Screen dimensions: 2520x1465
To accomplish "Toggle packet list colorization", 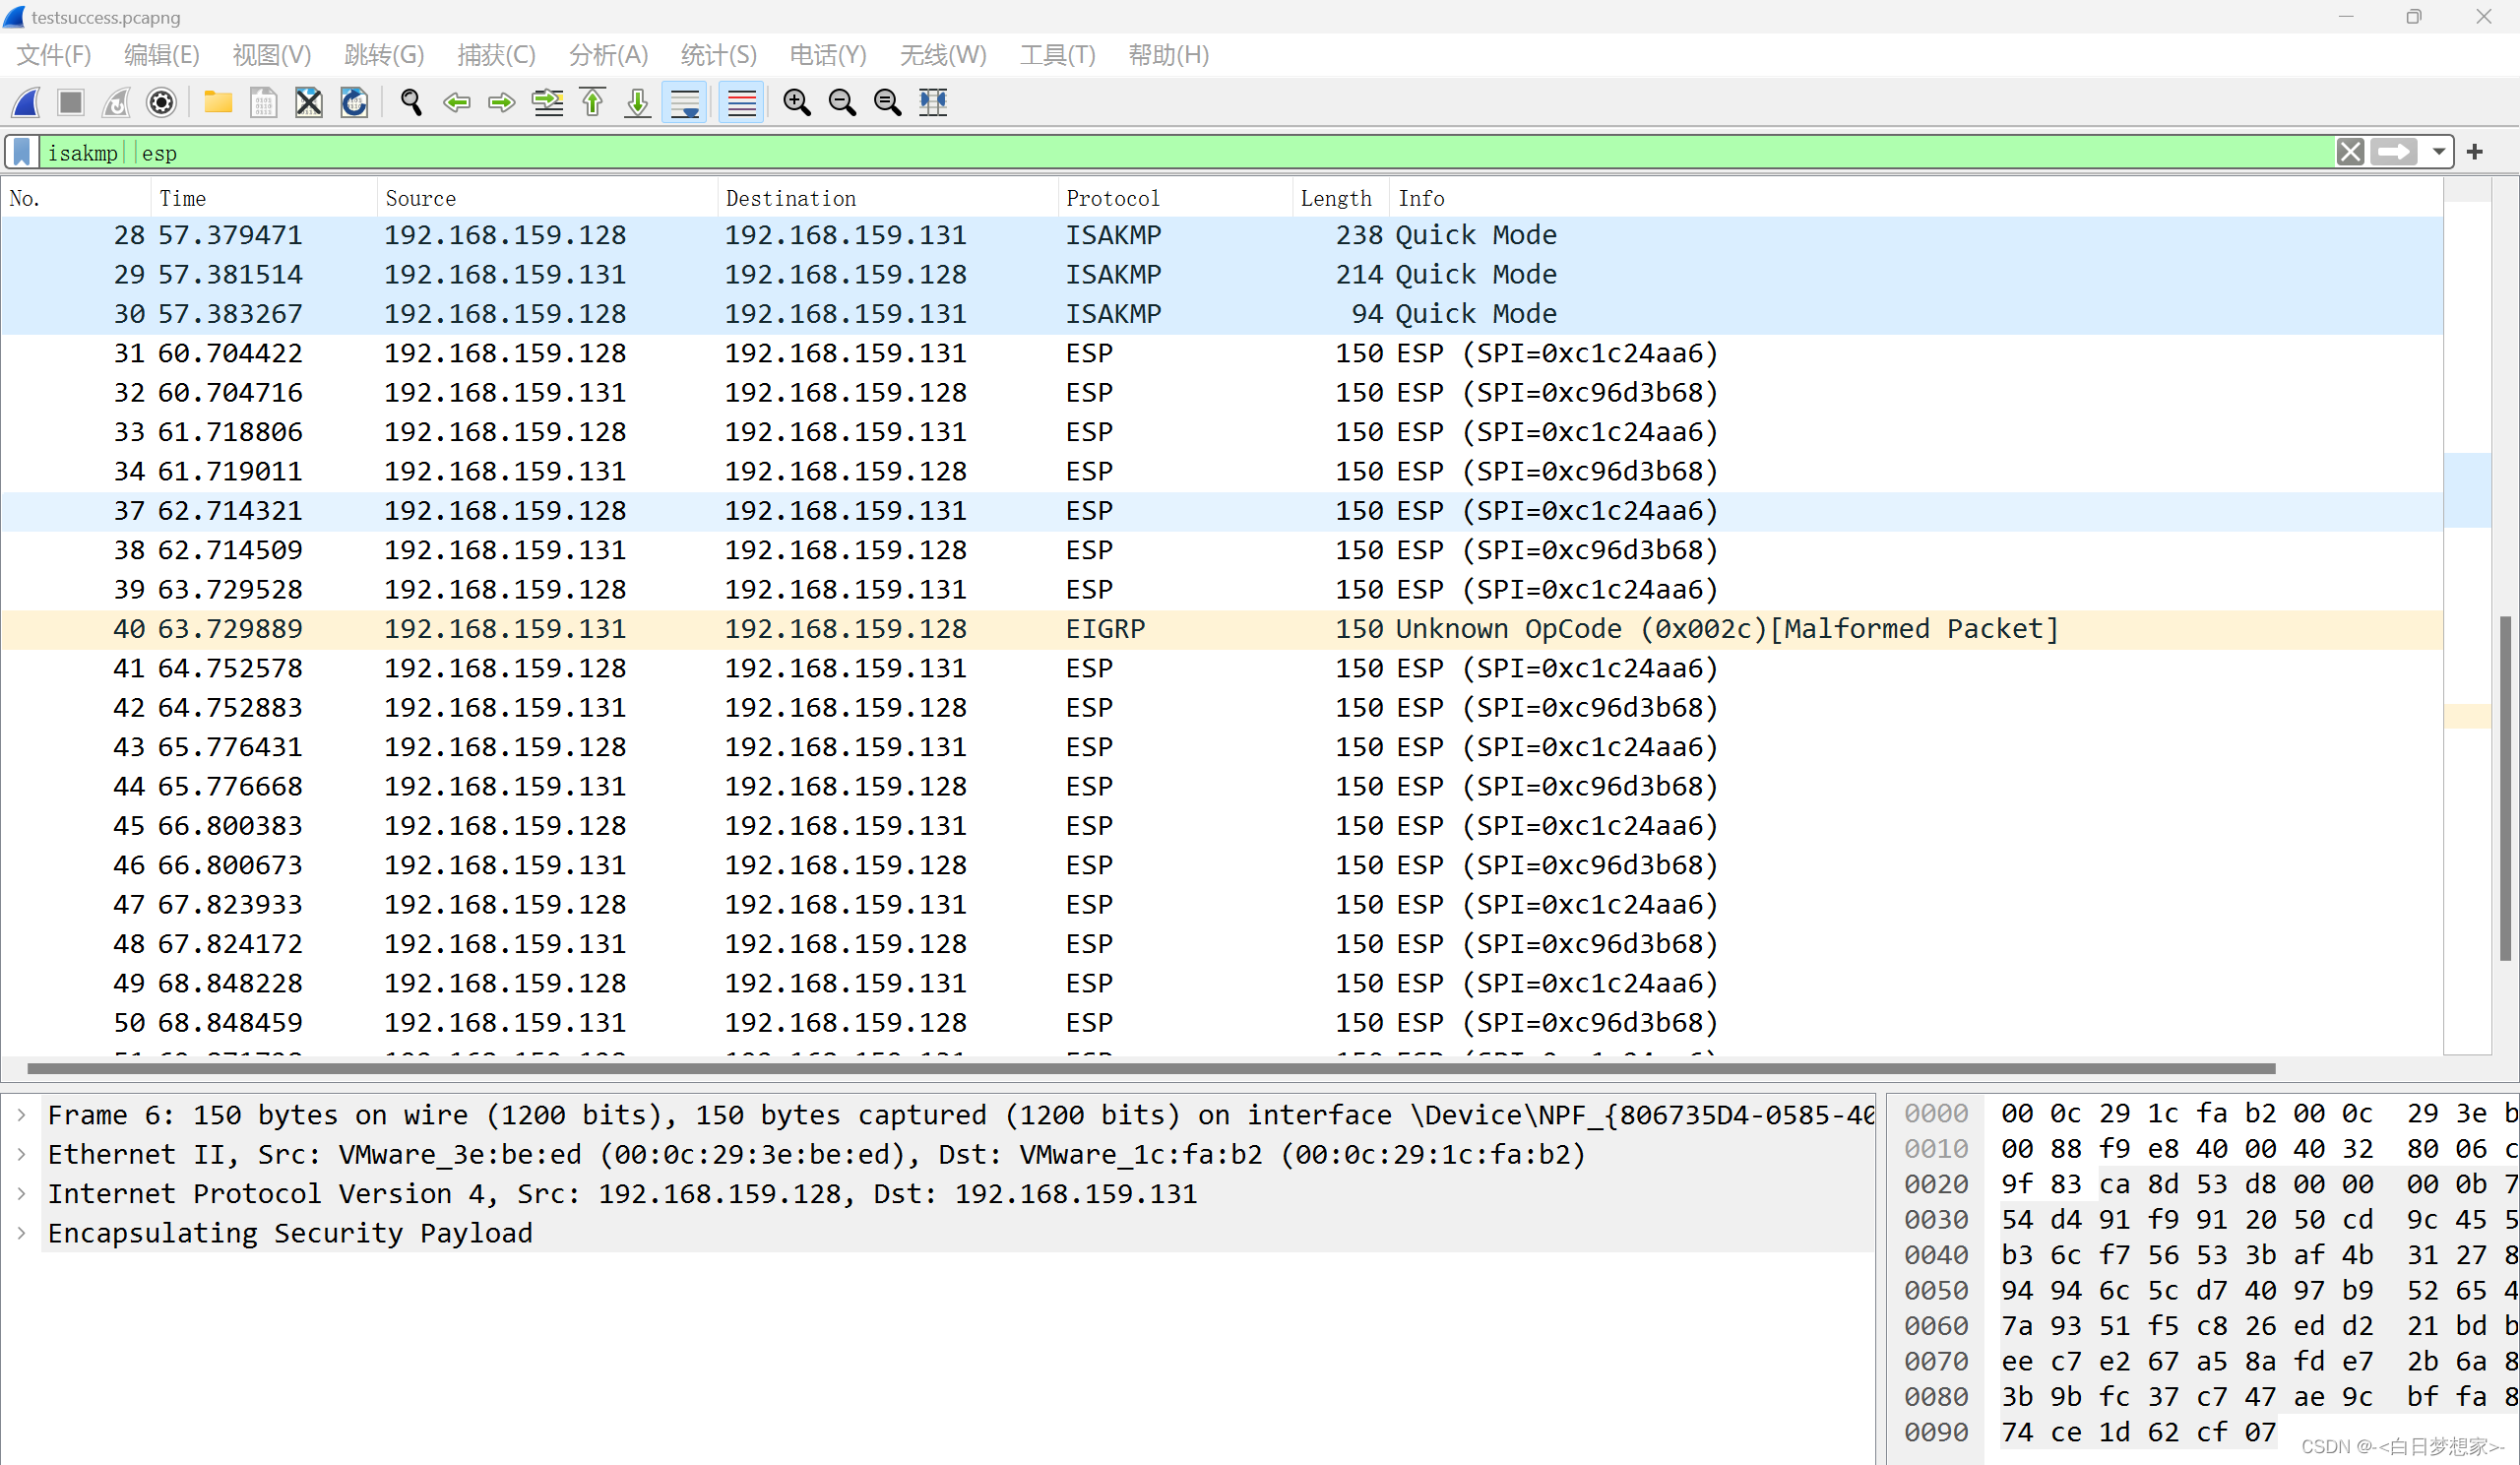I will click(741, 102).
